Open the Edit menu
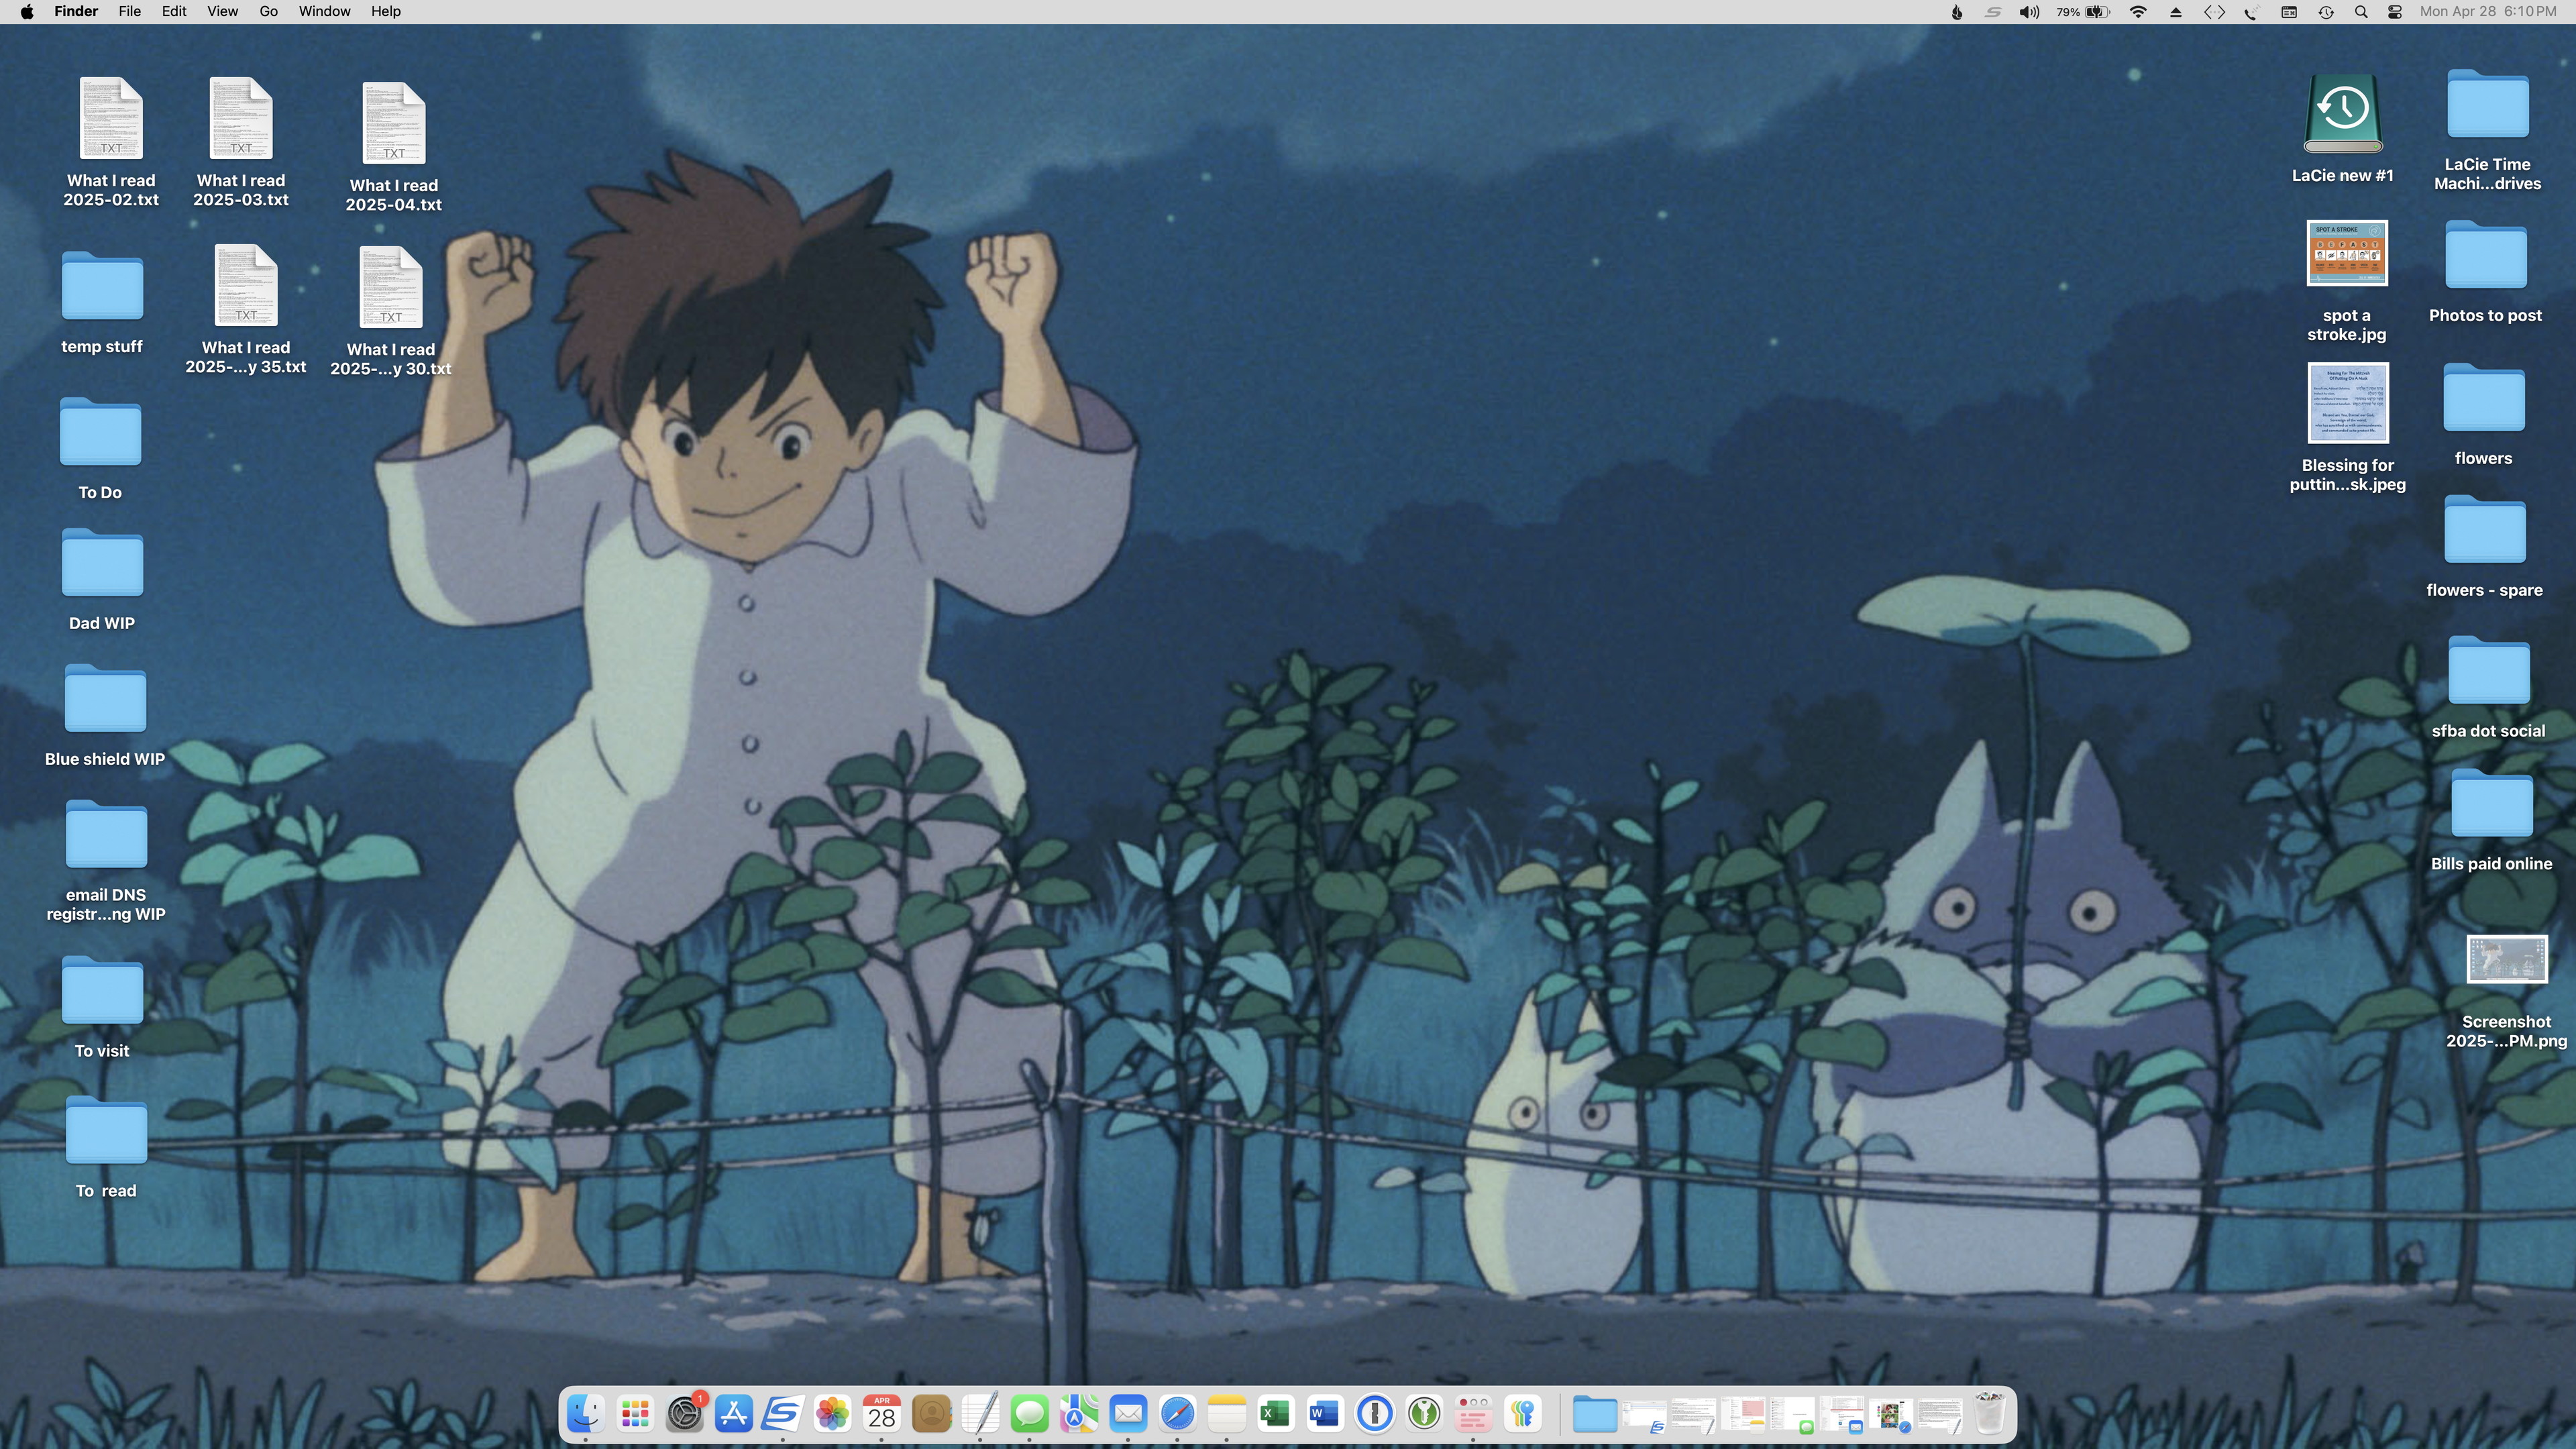This screenshot has height=1449, width=2576. coord(174,12)
